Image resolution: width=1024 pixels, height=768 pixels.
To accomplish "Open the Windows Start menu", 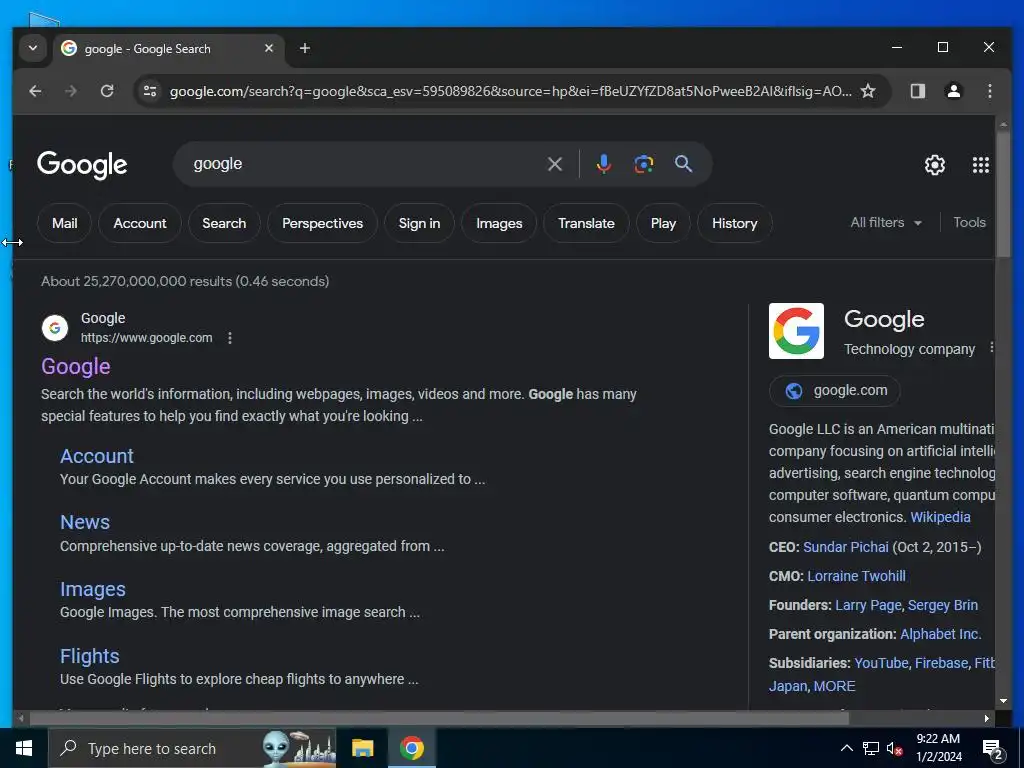I will tap(24, 748).
